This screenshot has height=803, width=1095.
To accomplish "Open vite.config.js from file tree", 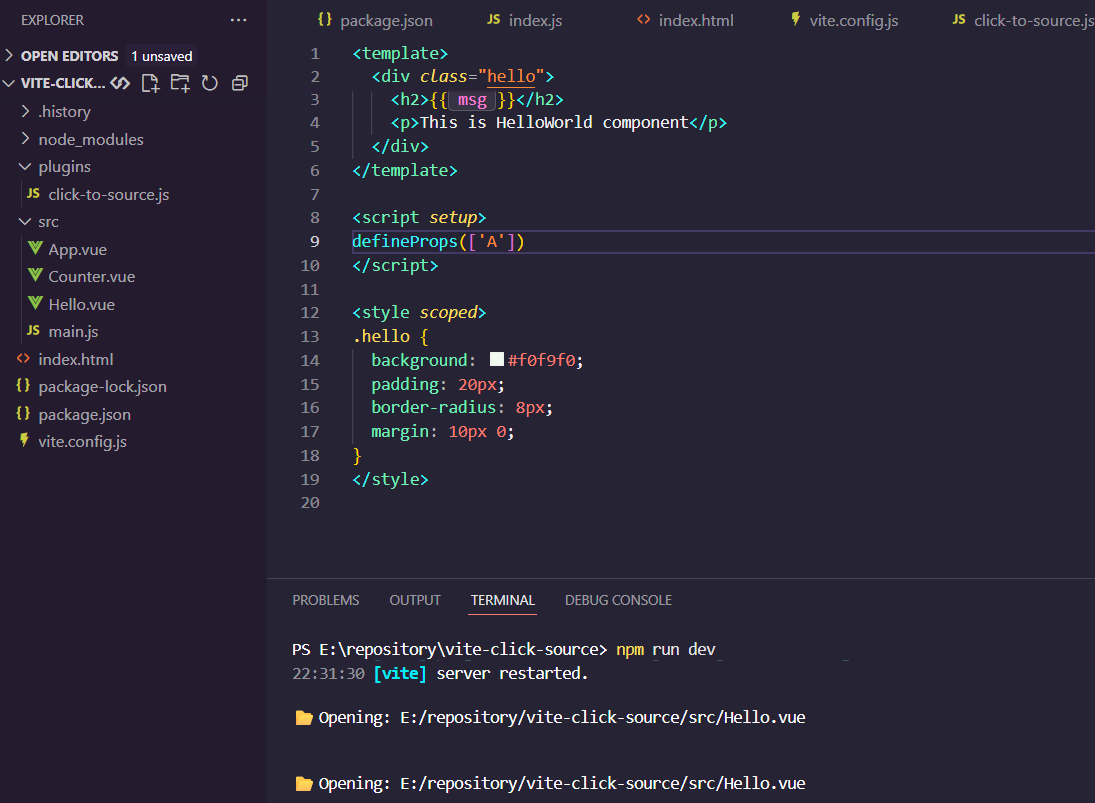I will coord(82,442).
